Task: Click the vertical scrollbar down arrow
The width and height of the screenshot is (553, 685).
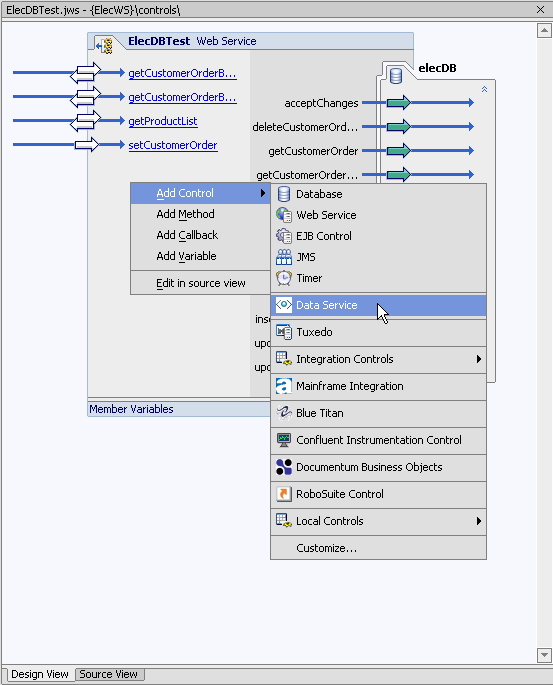Action: [544, 655]
